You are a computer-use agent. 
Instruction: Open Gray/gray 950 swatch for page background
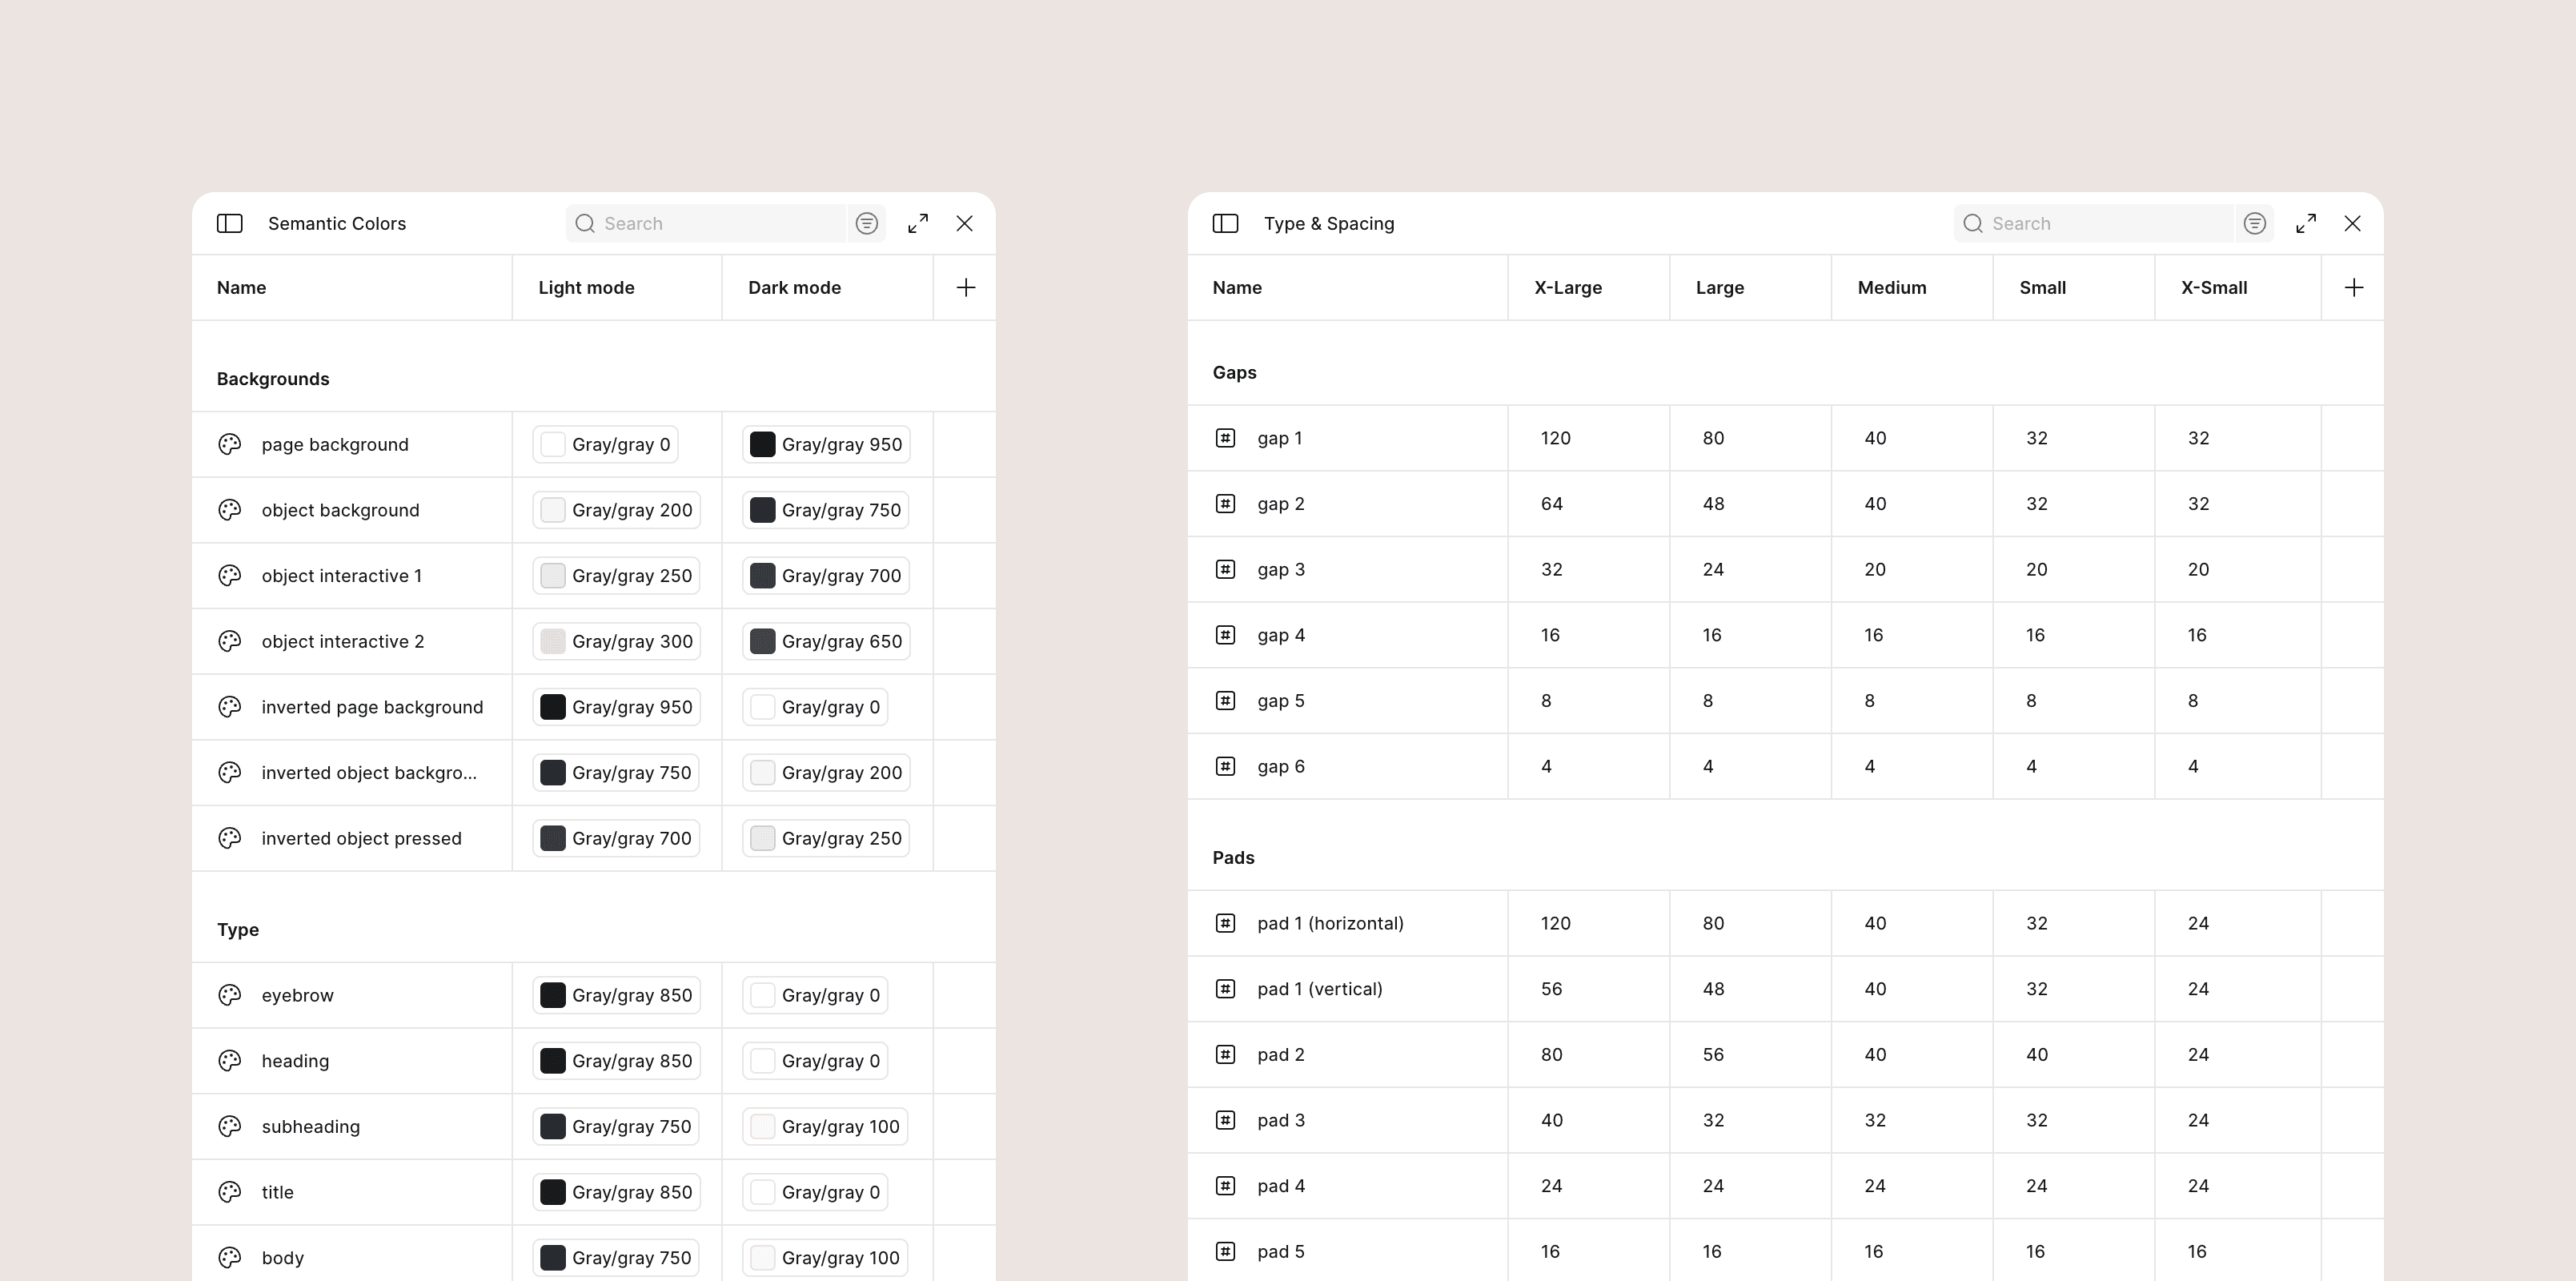click(826, 444)
